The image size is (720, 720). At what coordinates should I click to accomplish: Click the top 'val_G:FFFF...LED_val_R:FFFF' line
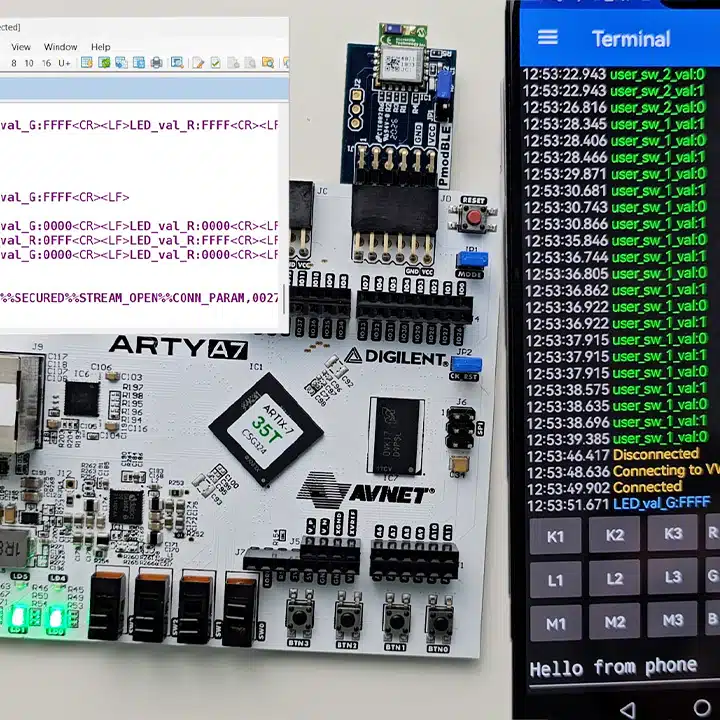click(x=140, y=125)
